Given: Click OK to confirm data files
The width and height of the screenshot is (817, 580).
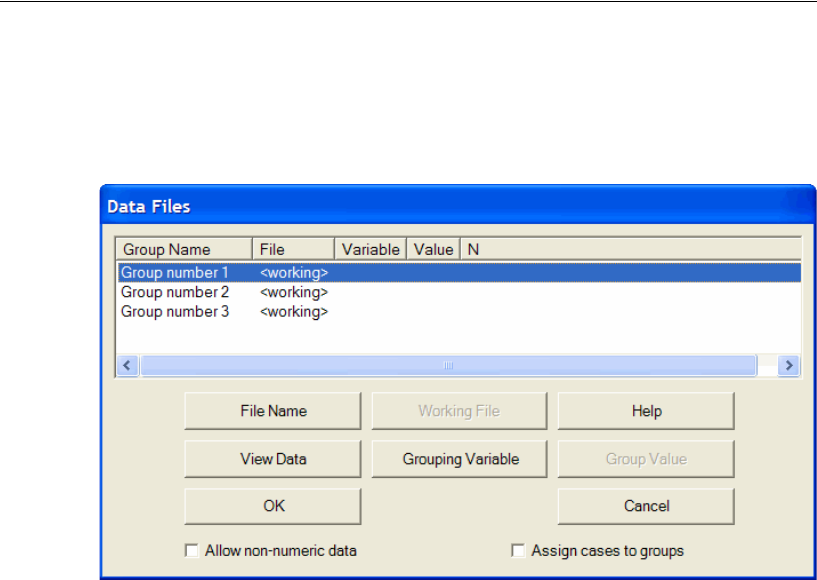Looking at the screenshot, I should pos(273,506).
